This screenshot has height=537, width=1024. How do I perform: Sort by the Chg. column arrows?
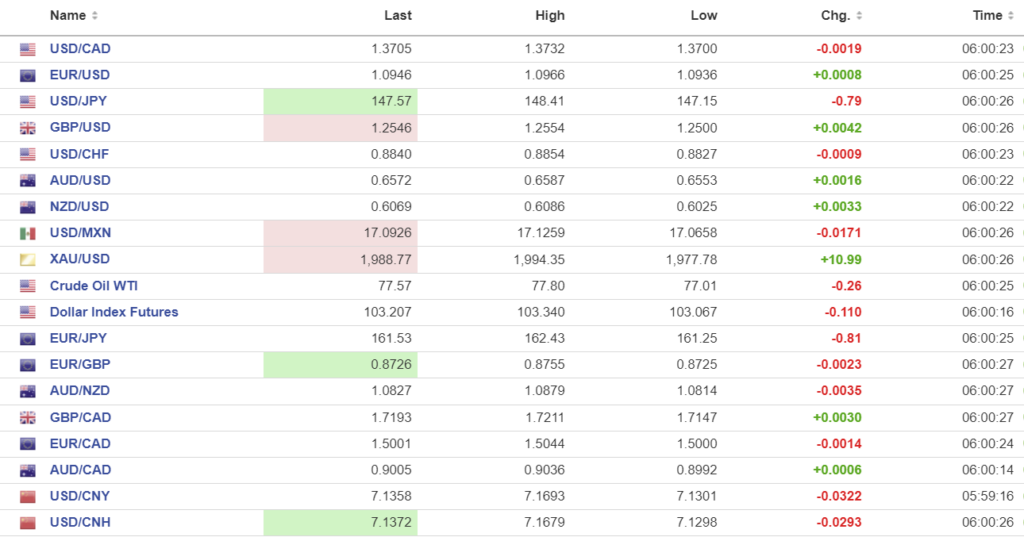(860, 16)
